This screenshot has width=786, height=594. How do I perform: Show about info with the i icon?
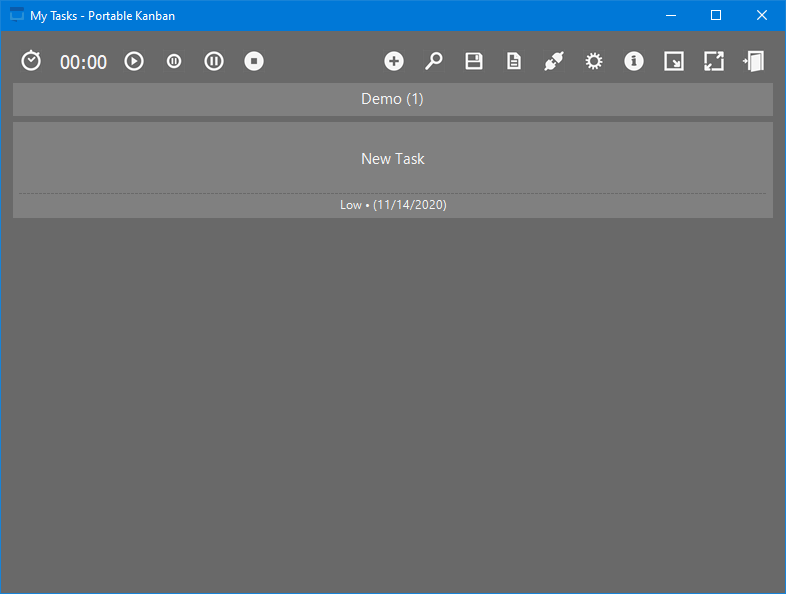634,61
